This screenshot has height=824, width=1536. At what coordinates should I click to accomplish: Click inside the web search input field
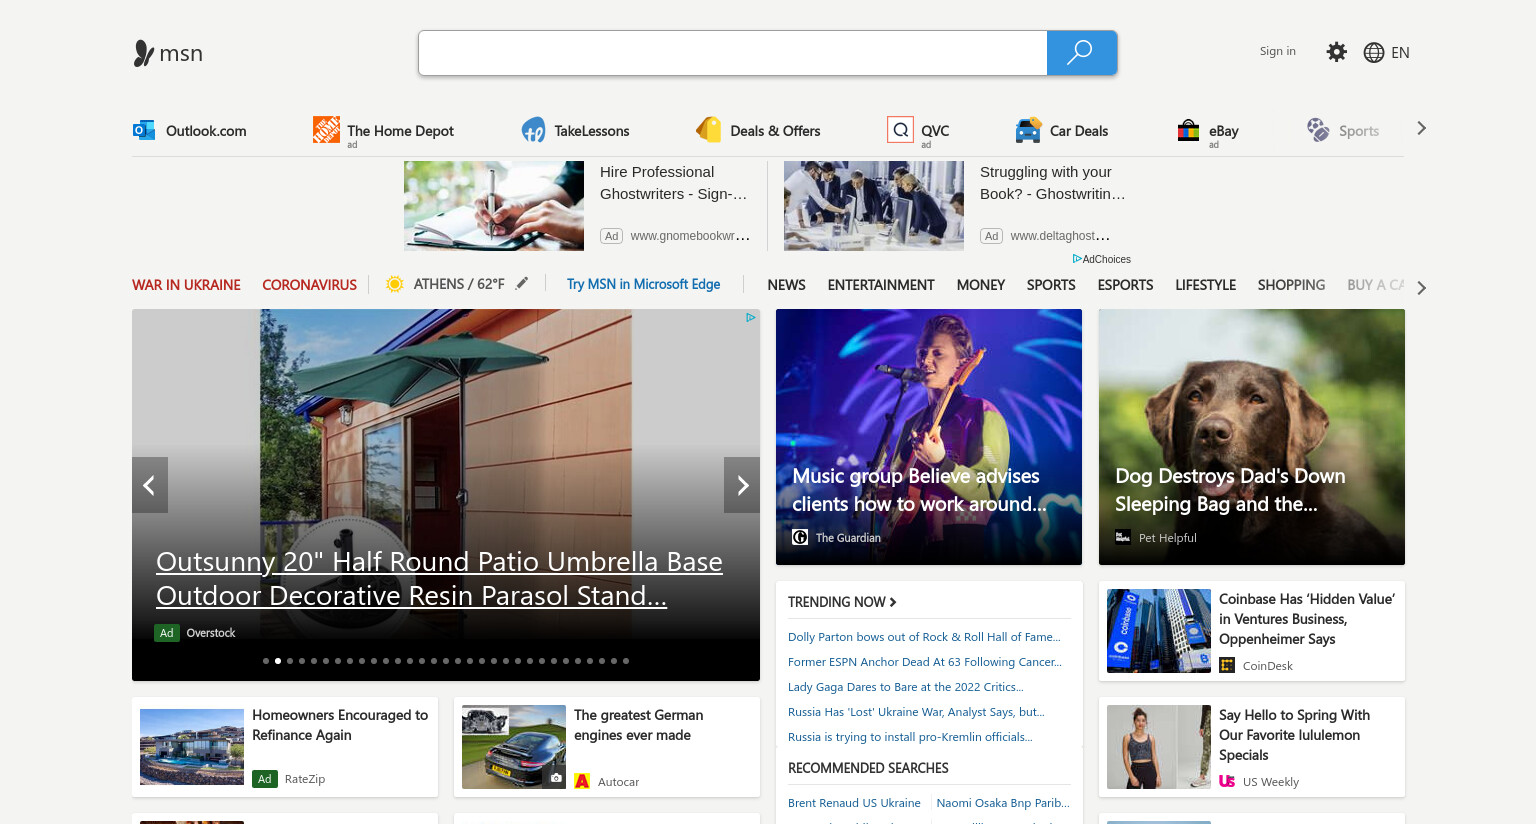point(733,53)
